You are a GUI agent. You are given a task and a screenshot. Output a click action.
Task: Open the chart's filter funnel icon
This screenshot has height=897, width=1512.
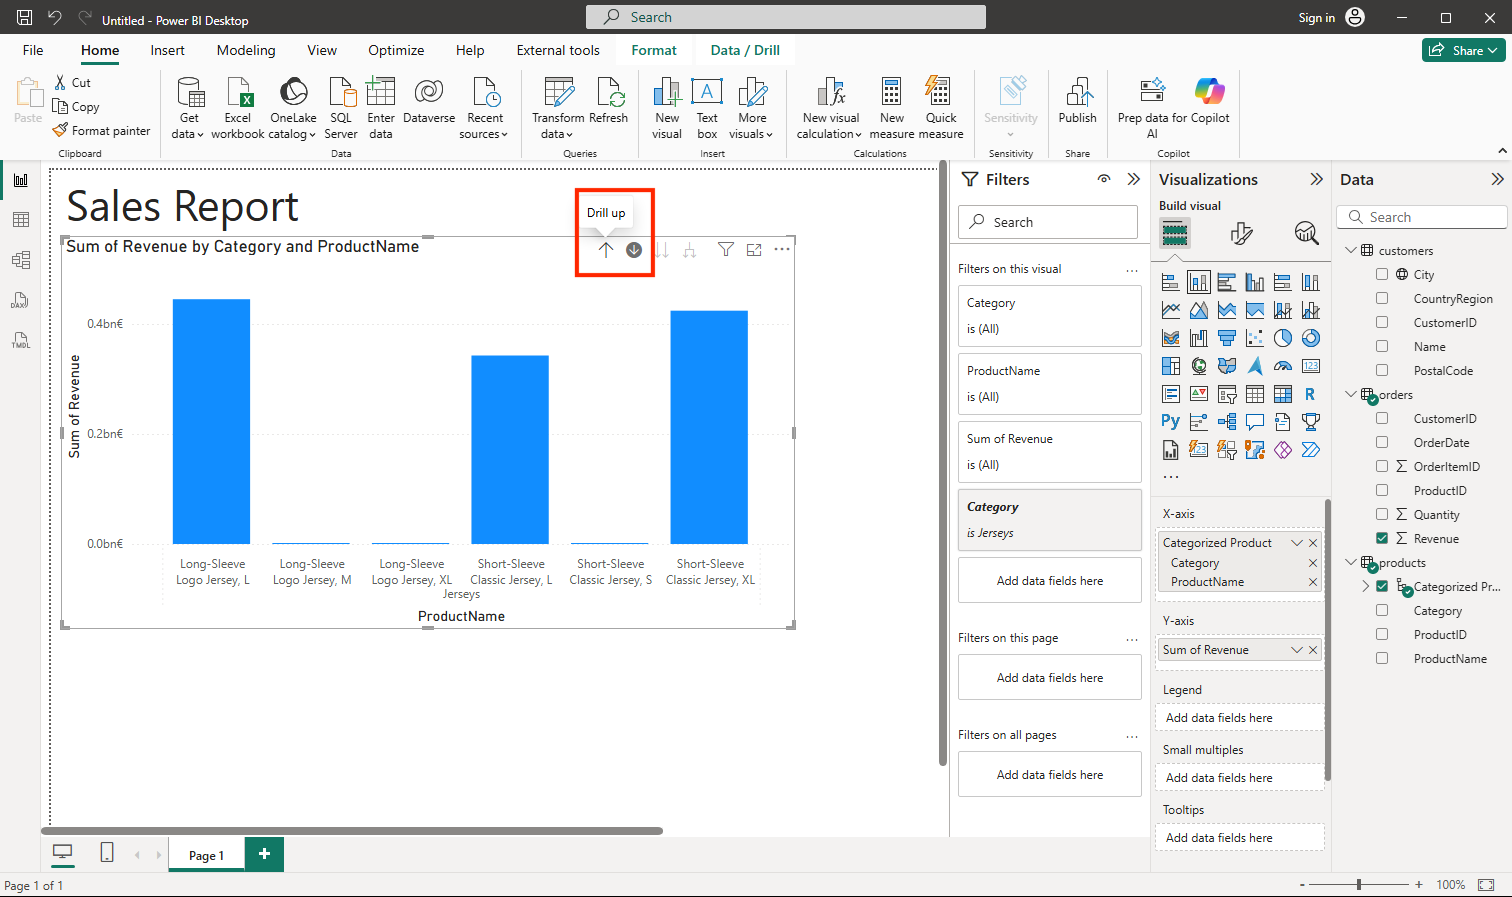coord(726,250)
